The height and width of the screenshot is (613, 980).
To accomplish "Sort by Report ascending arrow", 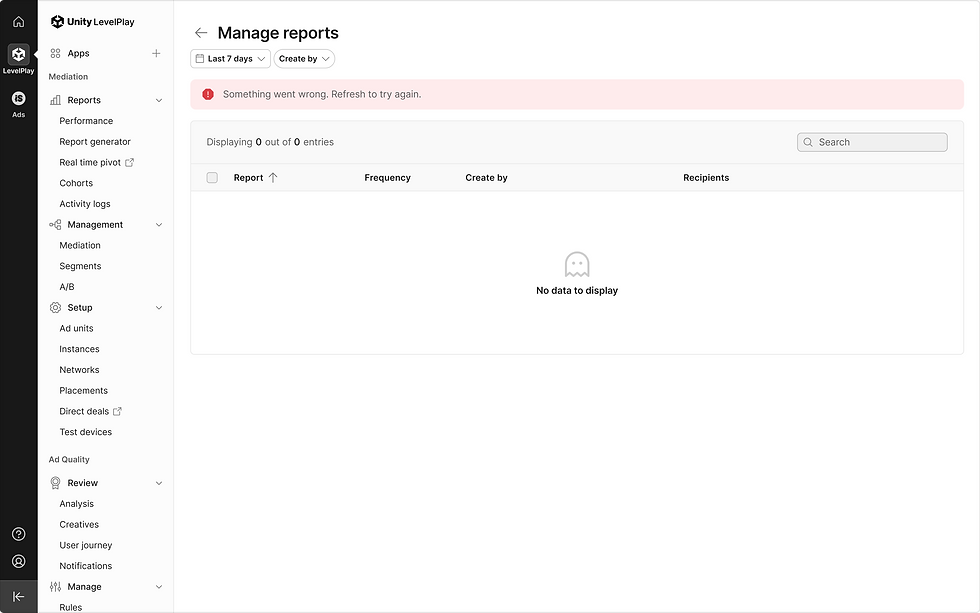I will 273,177.
